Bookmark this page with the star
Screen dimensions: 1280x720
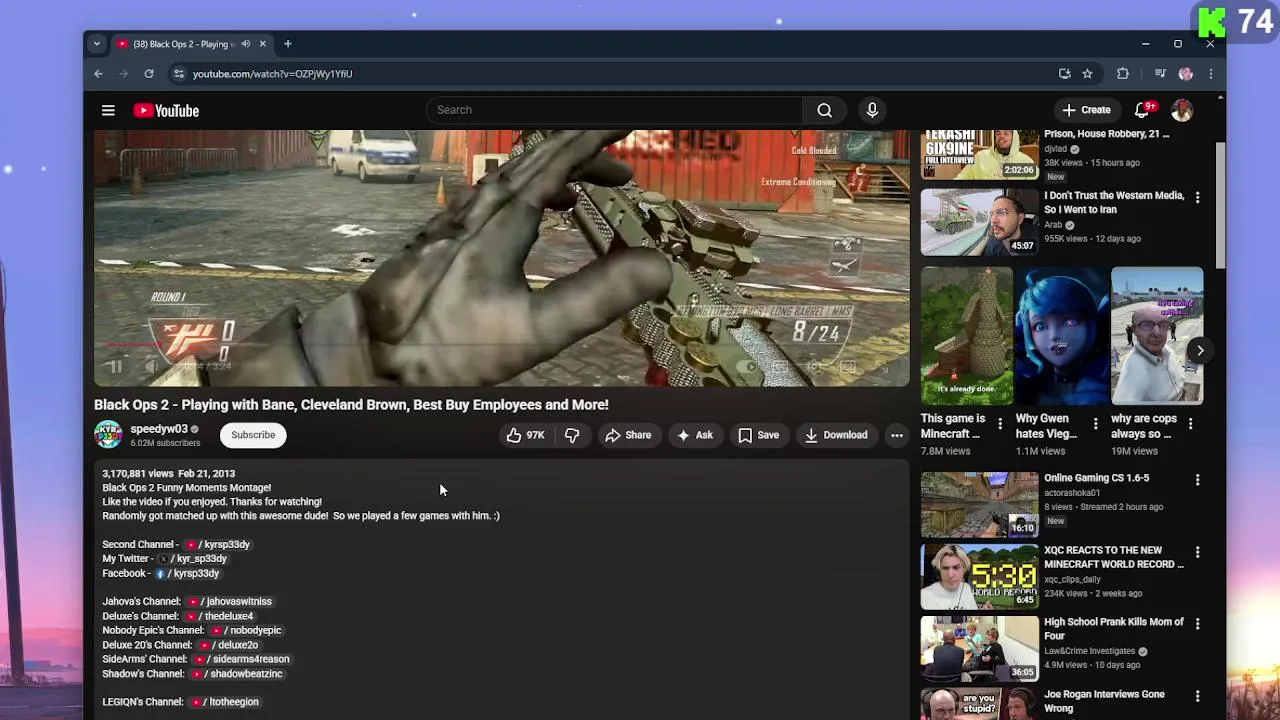point(1087,74)
